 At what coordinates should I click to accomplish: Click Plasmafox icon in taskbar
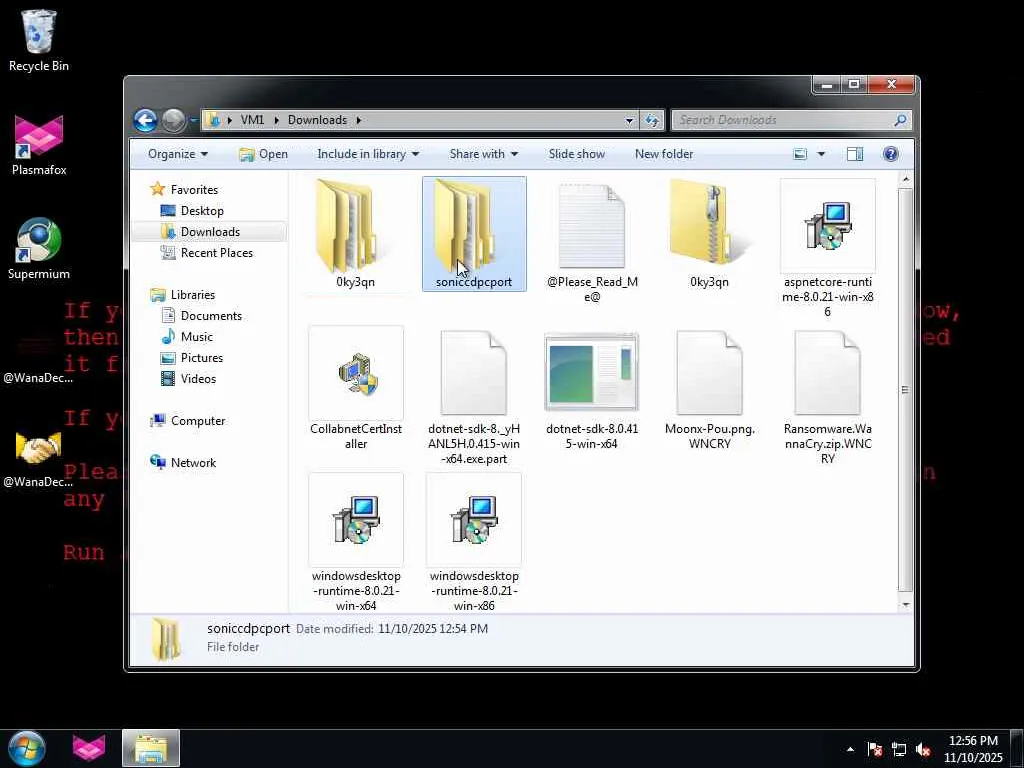(89, 748)
